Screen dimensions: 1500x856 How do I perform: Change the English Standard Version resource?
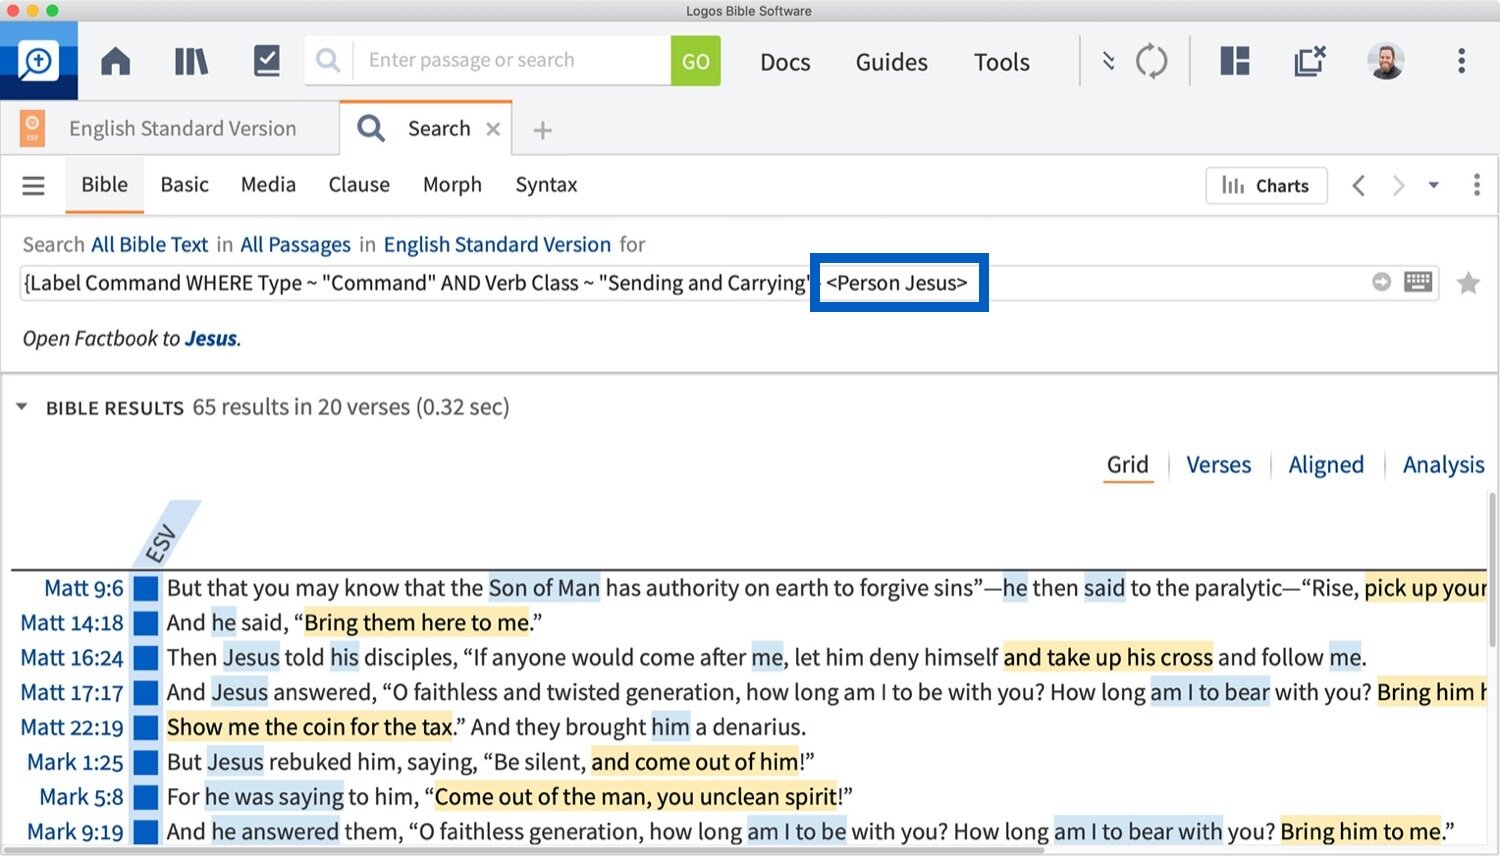coord(497,245)
